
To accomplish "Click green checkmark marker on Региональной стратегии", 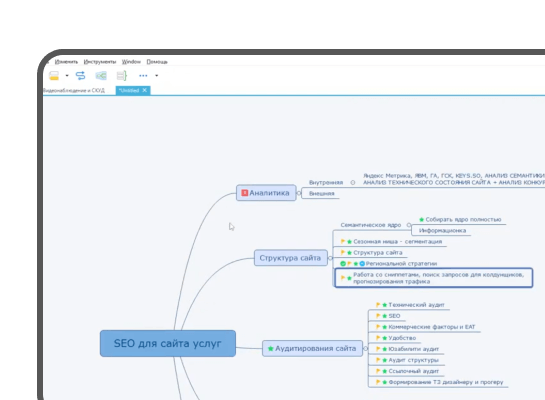I will (343, 264).
